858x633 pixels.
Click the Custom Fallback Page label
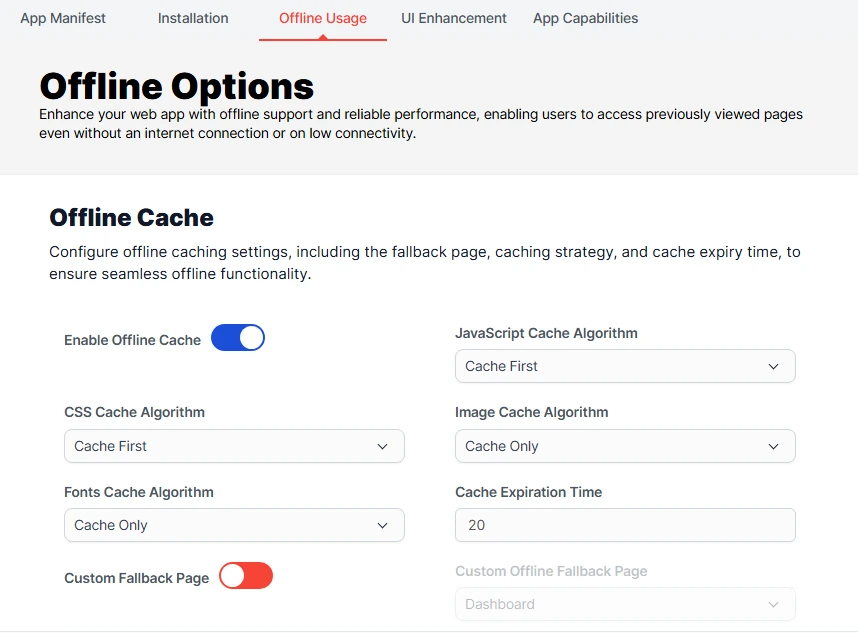(x=137, y=578)
